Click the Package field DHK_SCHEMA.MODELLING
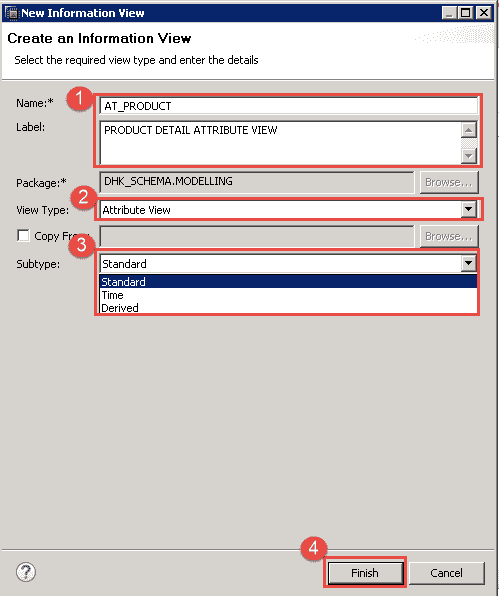Image resolution: width=499 pixels, height=596 pixels. pyautogui.click(x=257, y=182)
